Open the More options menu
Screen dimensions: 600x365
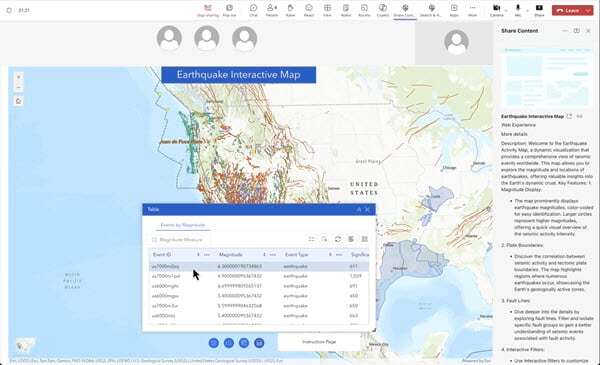pyautogui.click(x=473, y=10)
